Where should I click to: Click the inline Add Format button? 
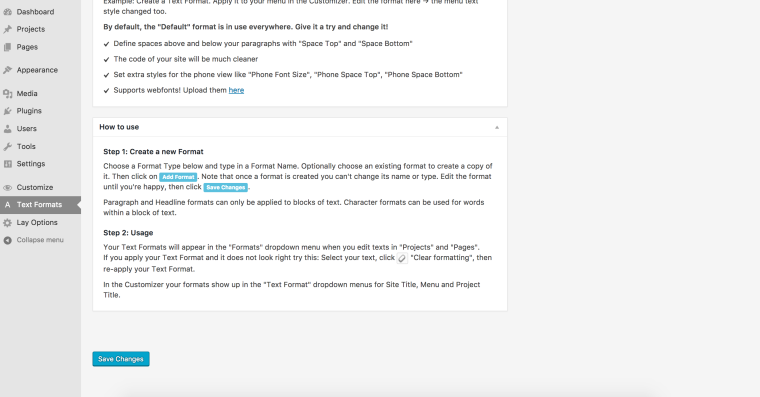point(178,177)
